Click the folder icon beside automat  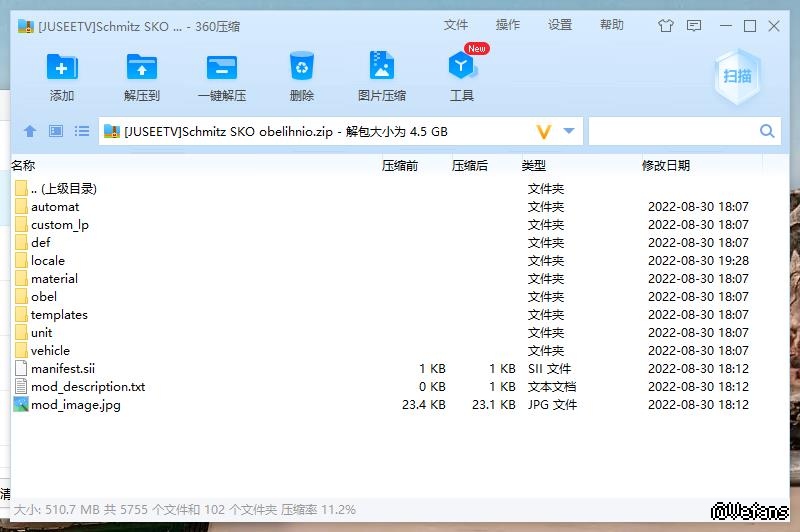[x=21, y=207]
